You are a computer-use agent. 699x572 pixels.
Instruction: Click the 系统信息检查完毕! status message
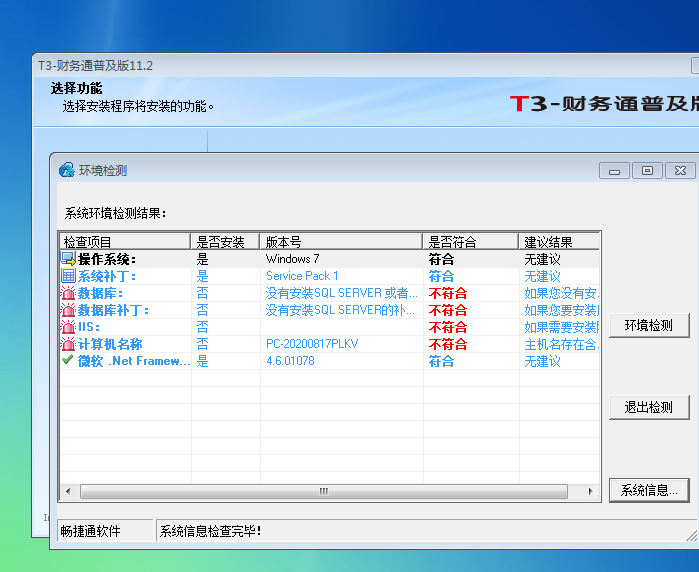[210, 531]
